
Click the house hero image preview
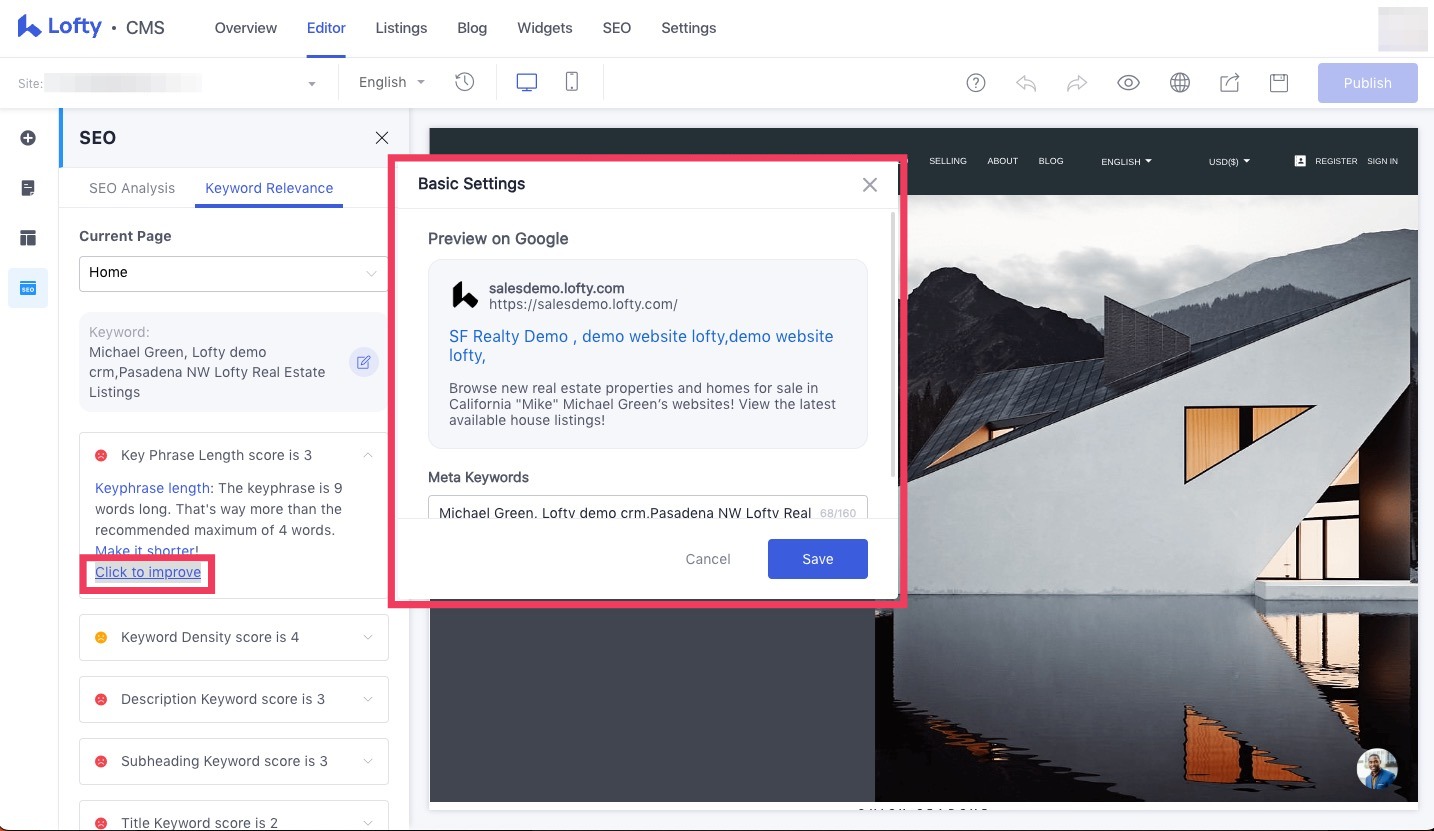tap(1146, 497)
